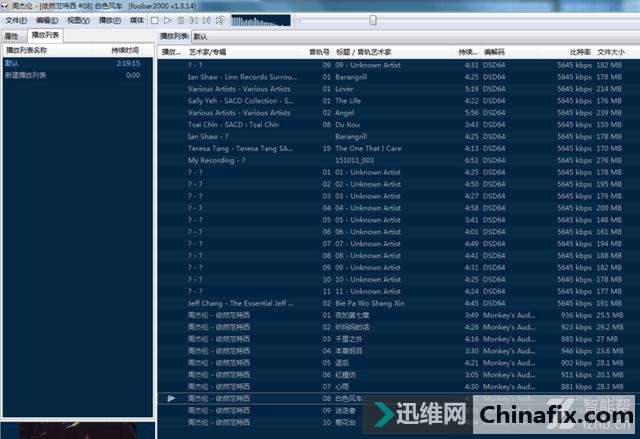Click the 239 MB file size cell
Image resolution: width=640 pixels, height=439 pixels.
click(x=609, y=113)
